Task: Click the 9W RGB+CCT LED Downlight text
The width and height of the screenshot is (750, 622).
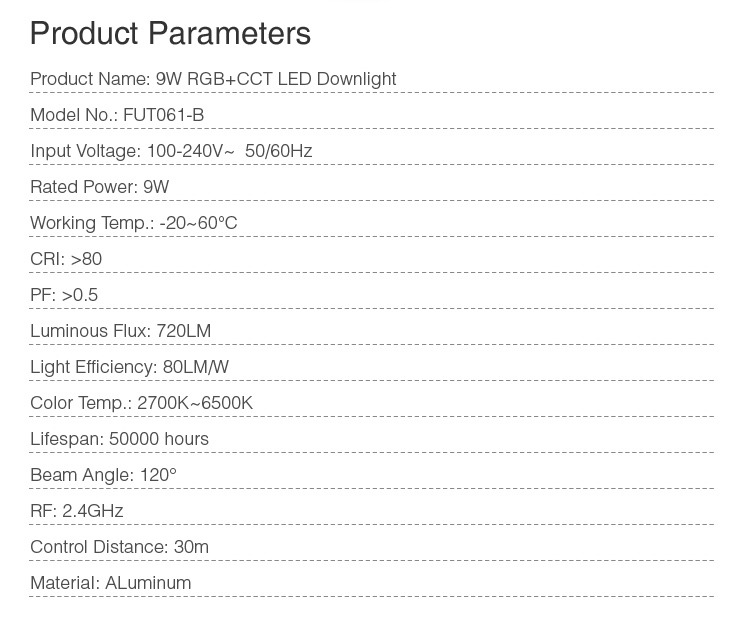Action: [x=276, y=79]
